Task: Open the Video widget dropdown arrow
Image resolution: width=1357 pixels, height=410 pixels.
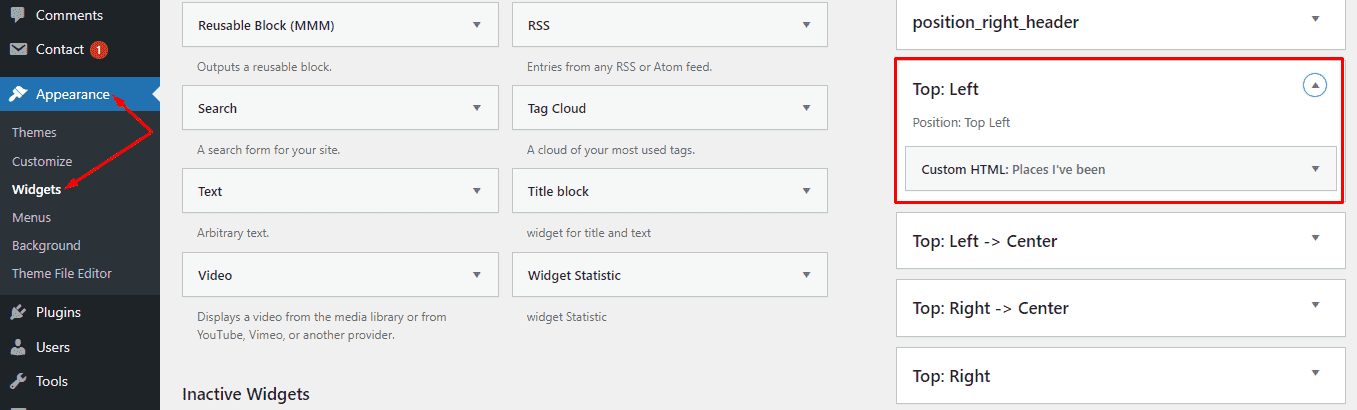Action: click(476, 275)
